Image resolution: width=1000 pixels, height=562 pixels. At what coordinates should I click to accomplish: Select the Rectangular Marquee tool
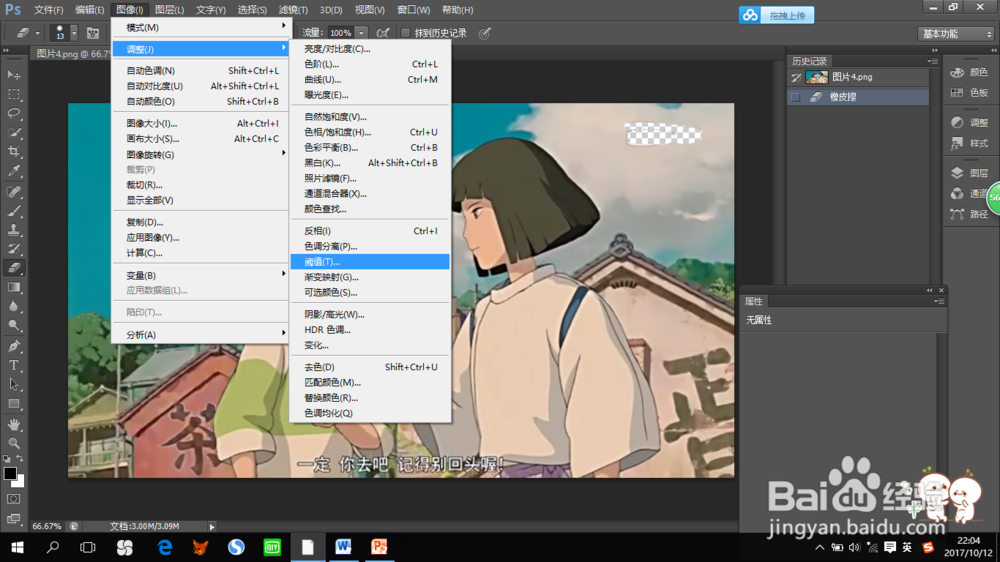point(13,94)
